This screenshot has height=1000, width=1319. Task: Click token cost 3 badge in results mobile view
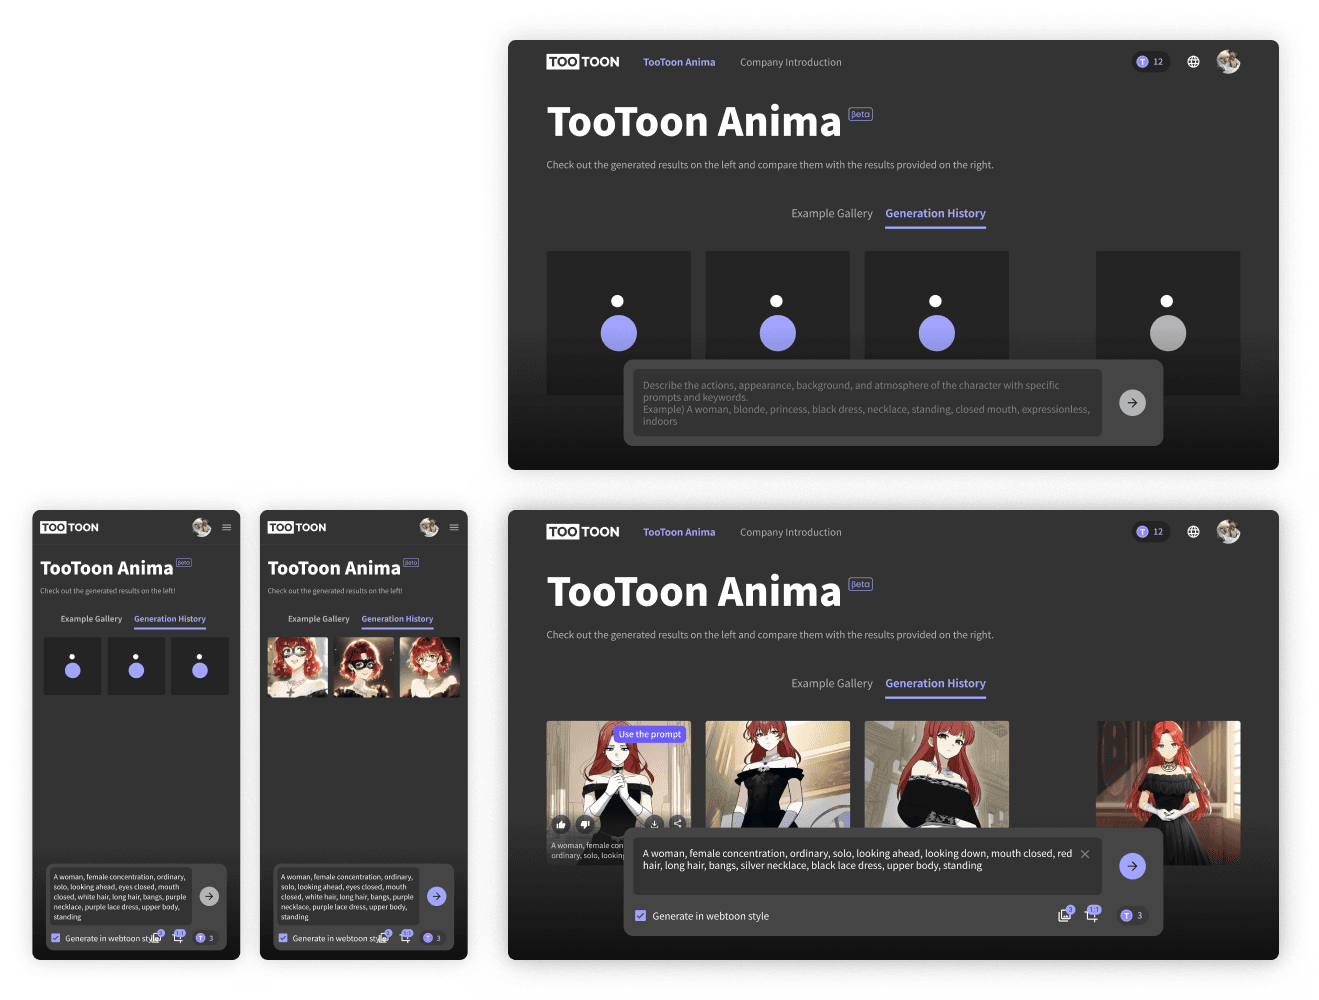point(432,938)
